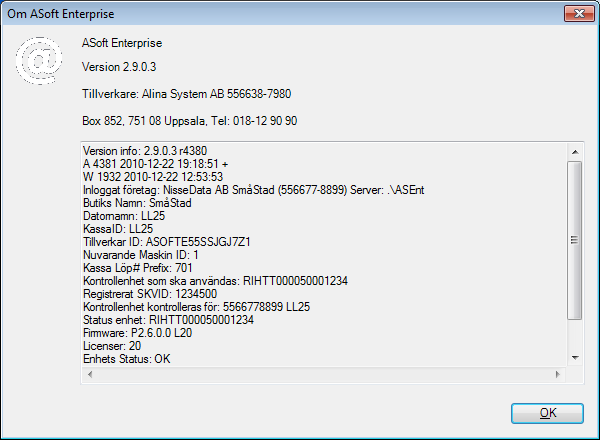Click the 'Licenser: 20' row
Viewport: 600px width, 440px height.
coord(112,346)
